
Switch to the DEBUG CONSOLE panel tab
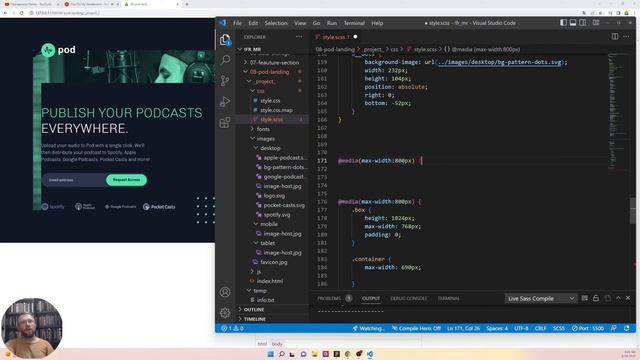408,298
